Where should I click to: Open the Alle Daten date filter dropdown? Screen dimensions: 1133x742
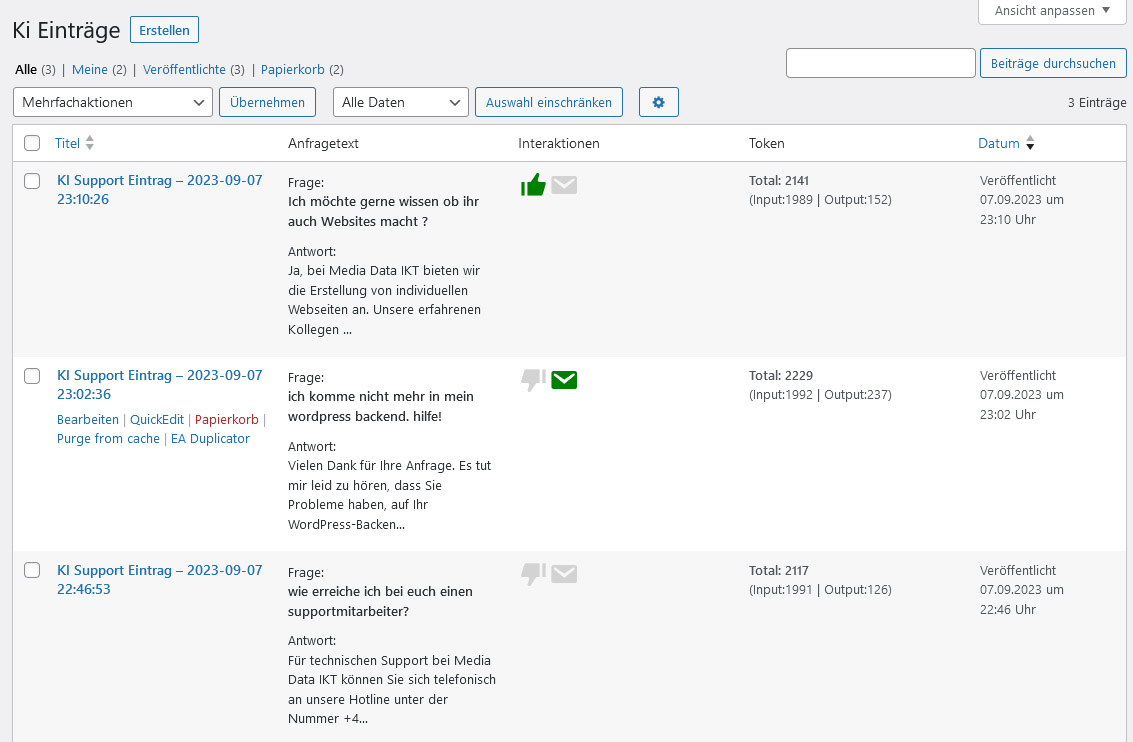pyautogui.click(x=400, y=103)
